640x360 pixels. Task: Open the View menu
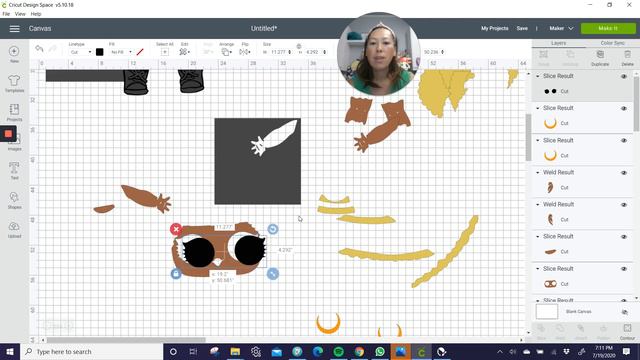tap(20, 14)
